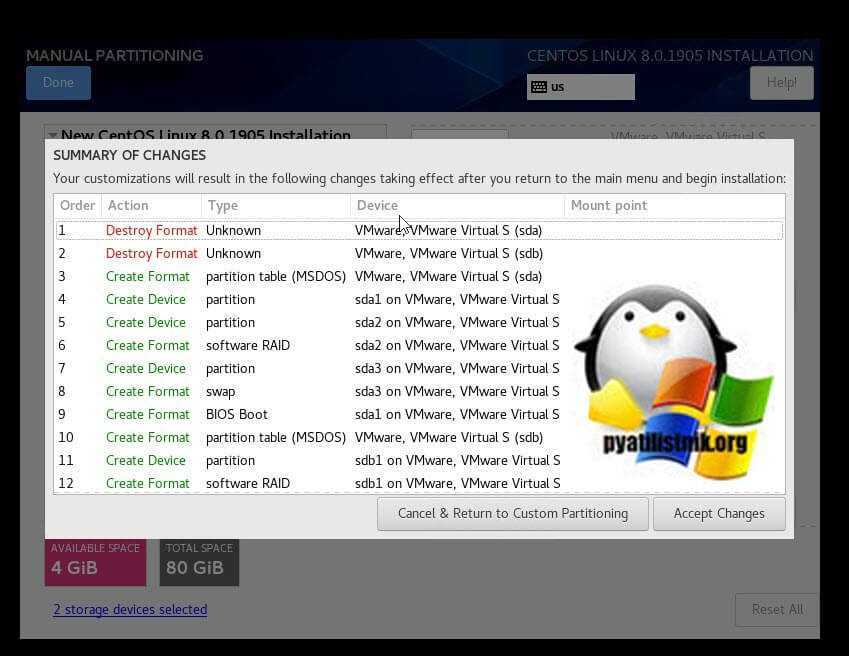Collapse the New CentOS Linux 8.0.1905 Installation expander
The width and height of the screenshot is (849, 656).
pyautogui.click(x=53, y=134)
